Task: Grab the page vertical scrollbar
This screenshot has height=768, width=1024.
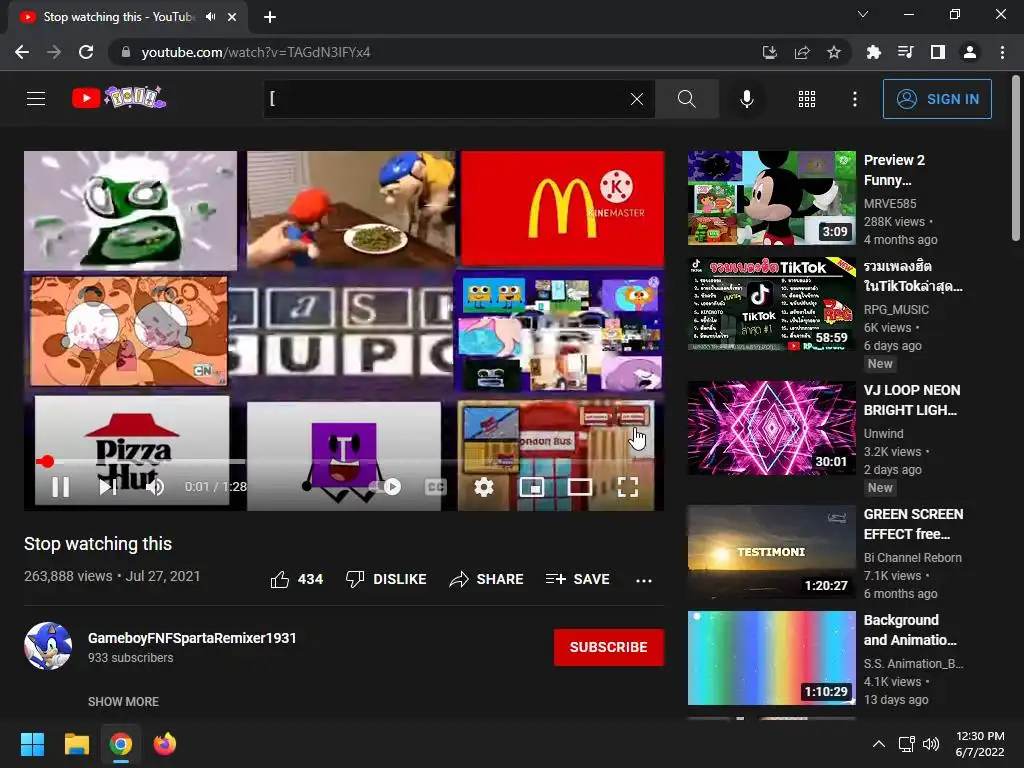Action: coord(1016,158)
